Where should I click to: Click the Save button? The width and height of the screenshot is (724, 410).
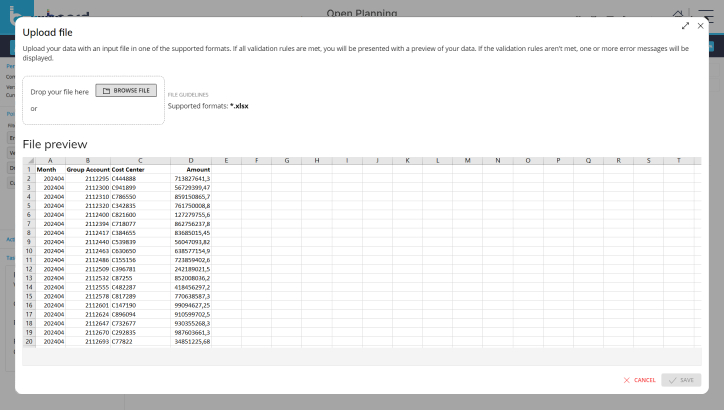[x=681, y=380]
